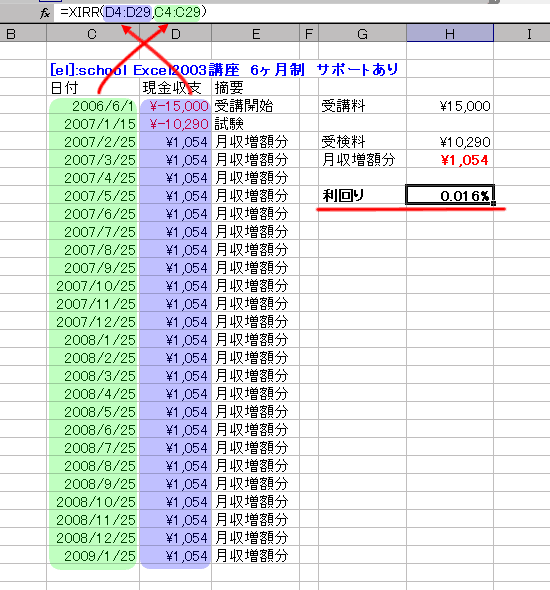Click ¥1,054 in the 2007/2/25 row
The image size is (550, 590).
(x=175, y=142)
